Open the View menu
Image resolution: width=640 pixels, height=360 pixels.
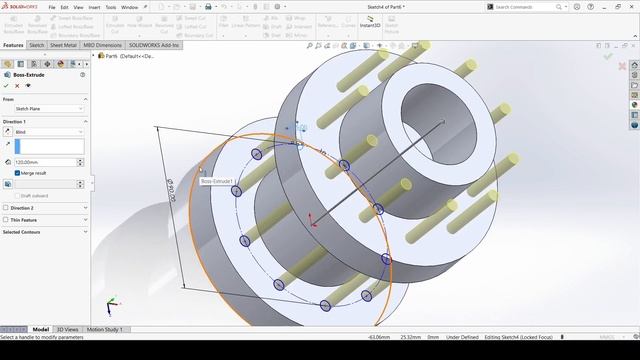pos(78,7)
